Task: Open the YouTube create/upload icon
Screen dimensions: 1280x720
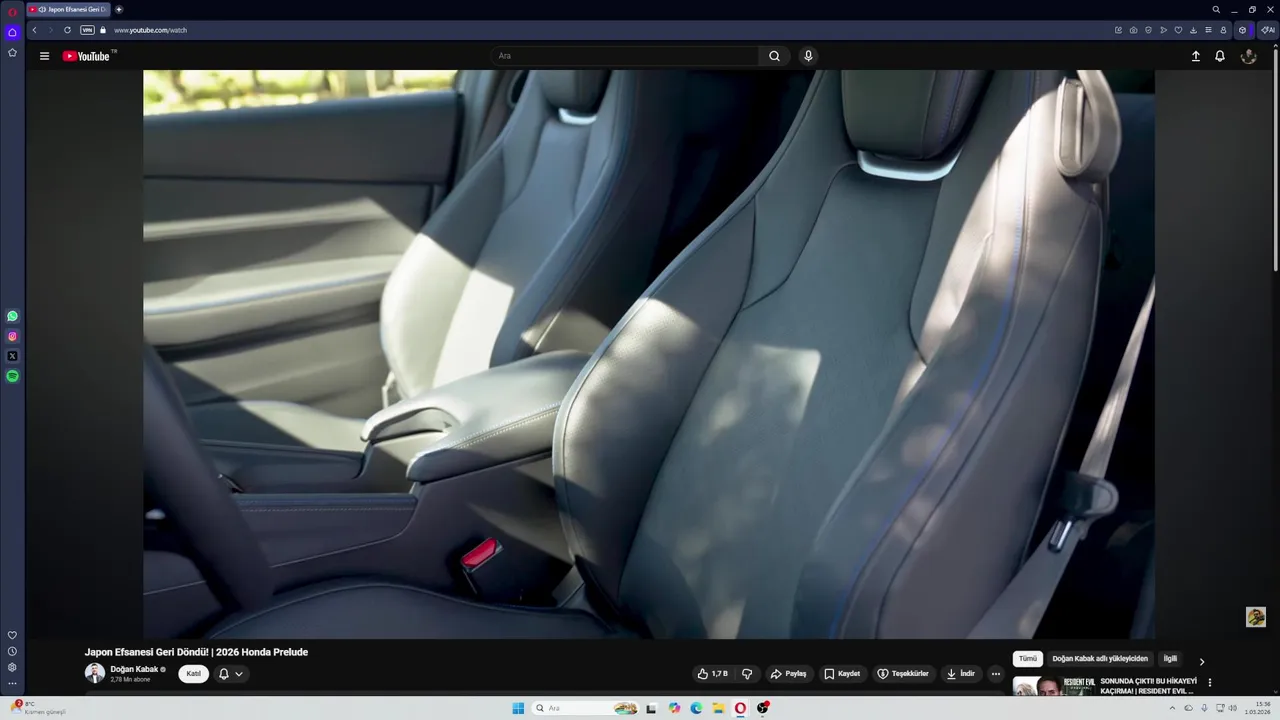Action: coord(1195,56)
